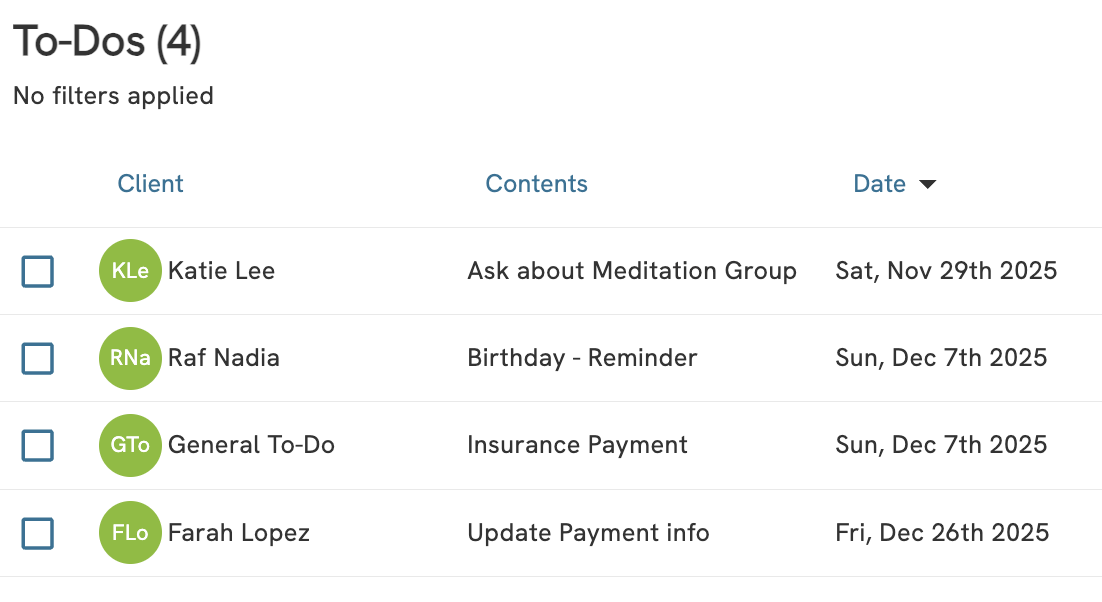Open the Ask about Meditation Group to-do
The image size is (1102, 602).
(632, 271)
